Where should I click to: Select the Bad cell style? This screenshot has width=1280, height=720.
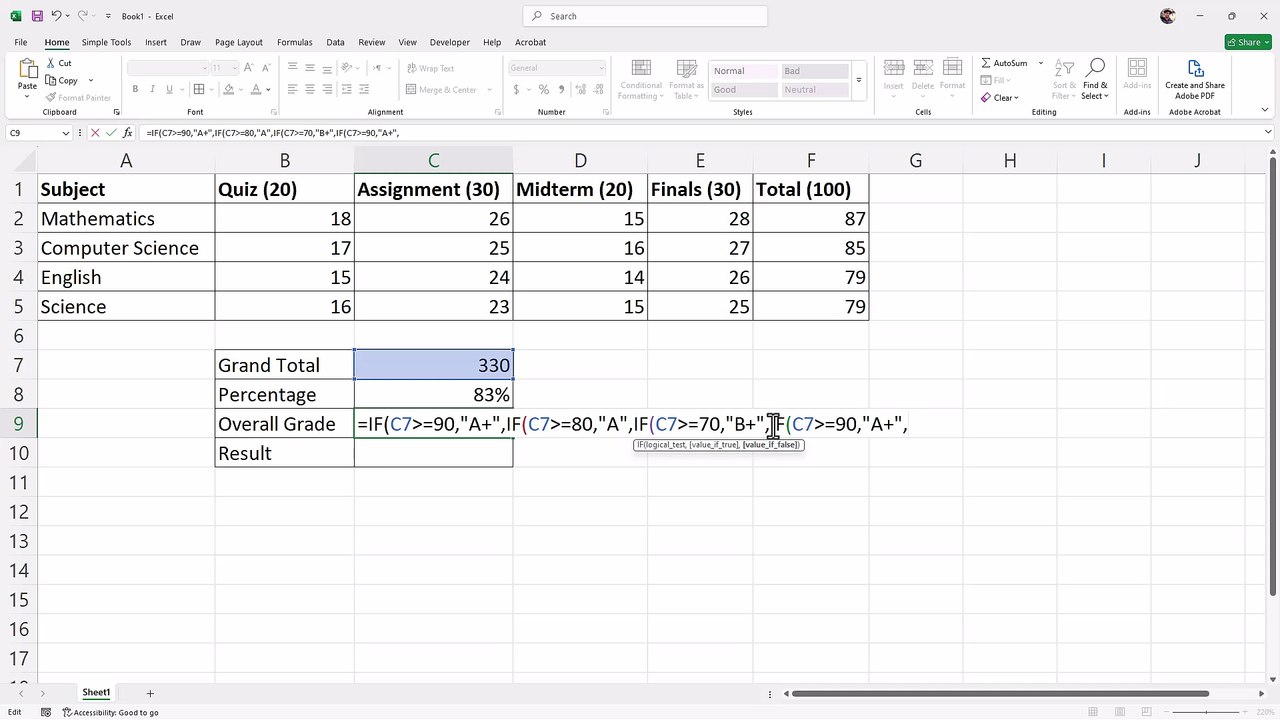(813, 71)
